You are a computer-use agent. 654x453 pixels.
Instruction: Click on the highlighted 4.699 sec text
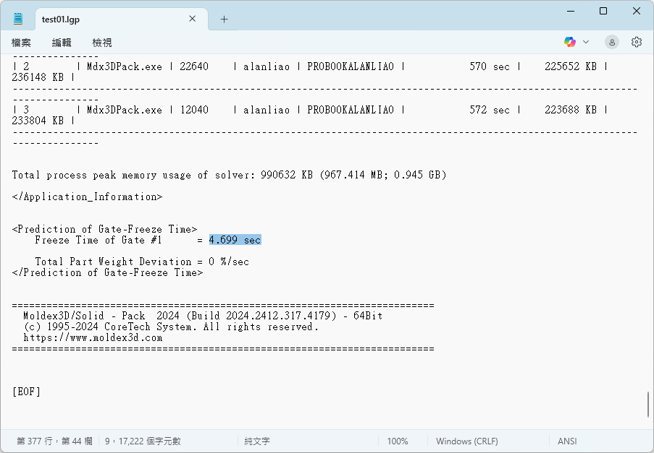235,240
